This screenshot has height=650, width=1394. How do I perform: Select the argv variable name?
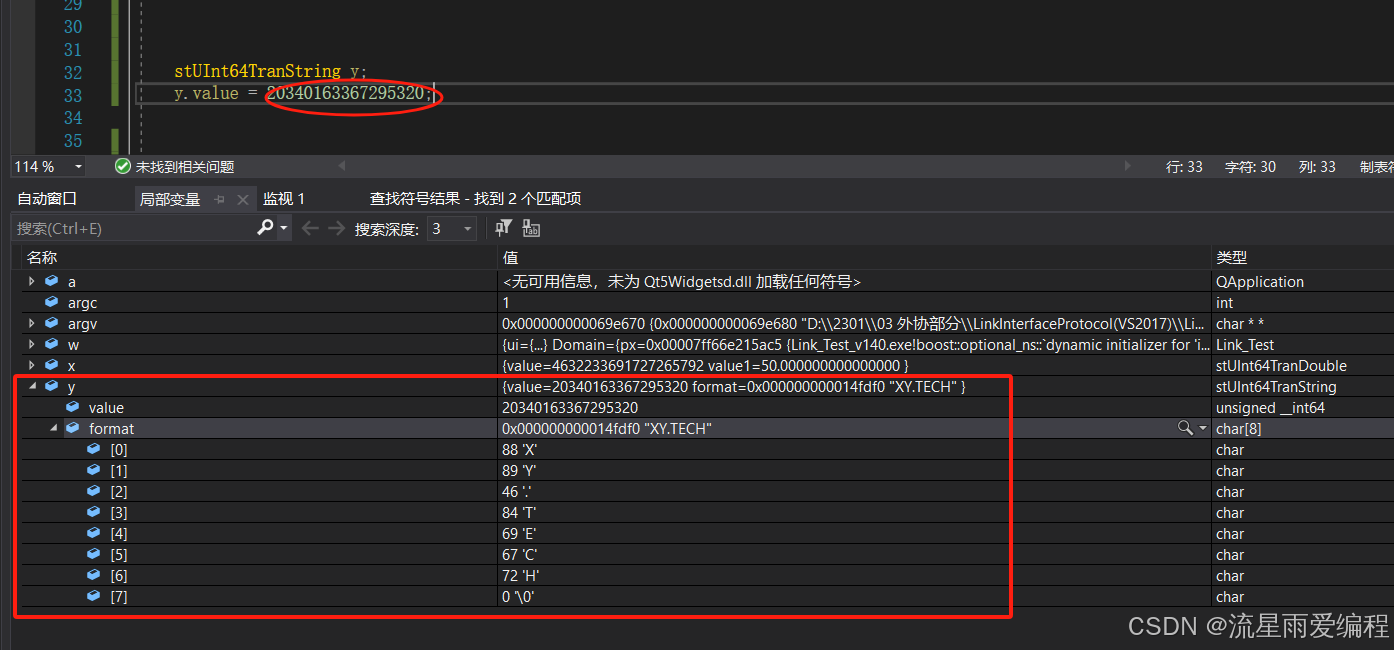pos(82,323)
